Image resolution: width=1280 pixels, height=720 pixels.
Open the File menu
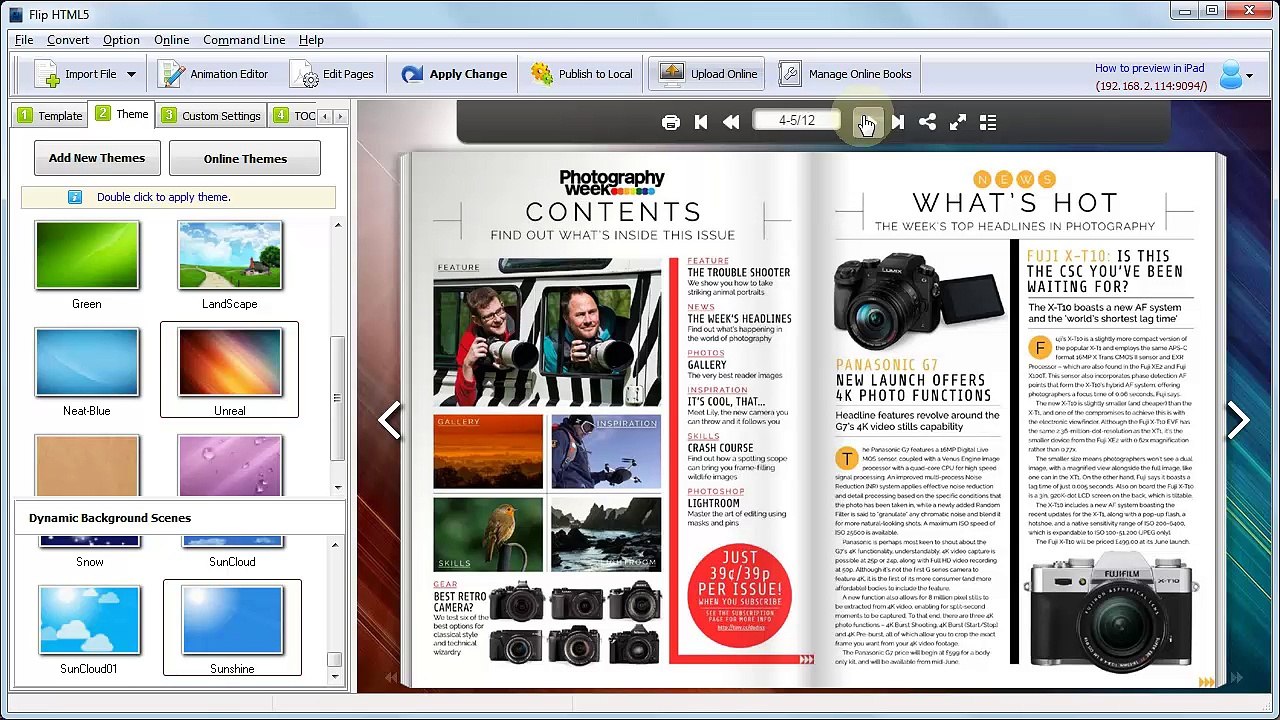click(24, 40)
